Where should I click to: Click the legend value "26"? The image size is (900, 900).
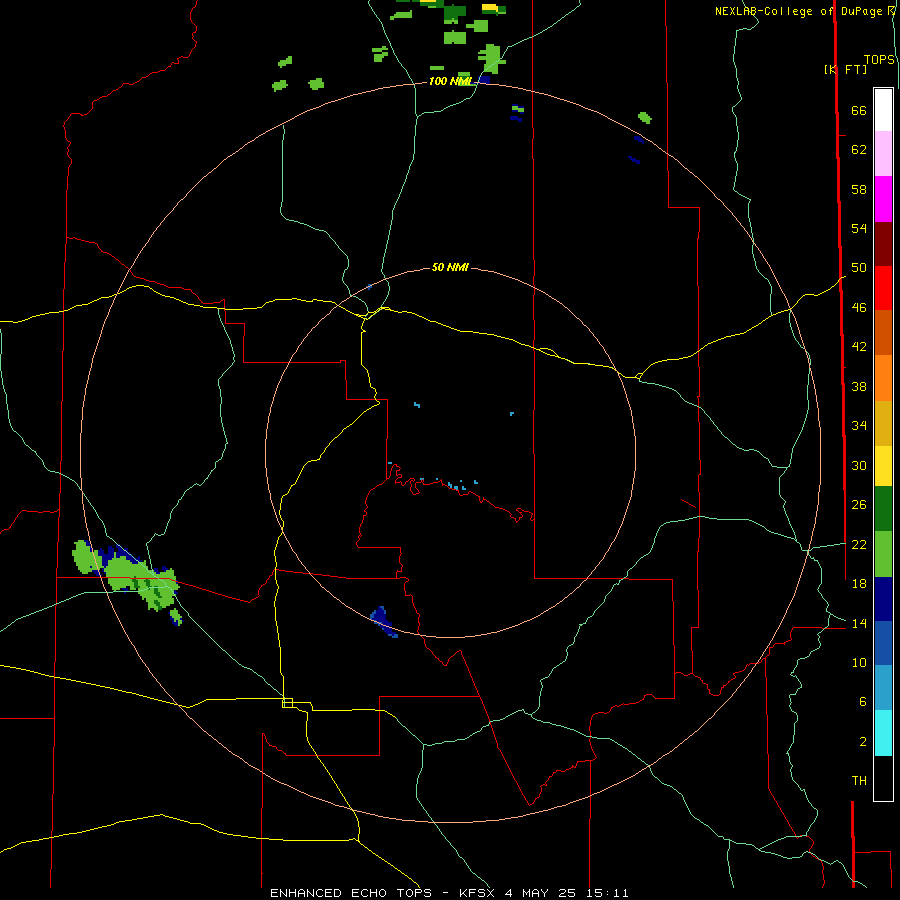859,505
